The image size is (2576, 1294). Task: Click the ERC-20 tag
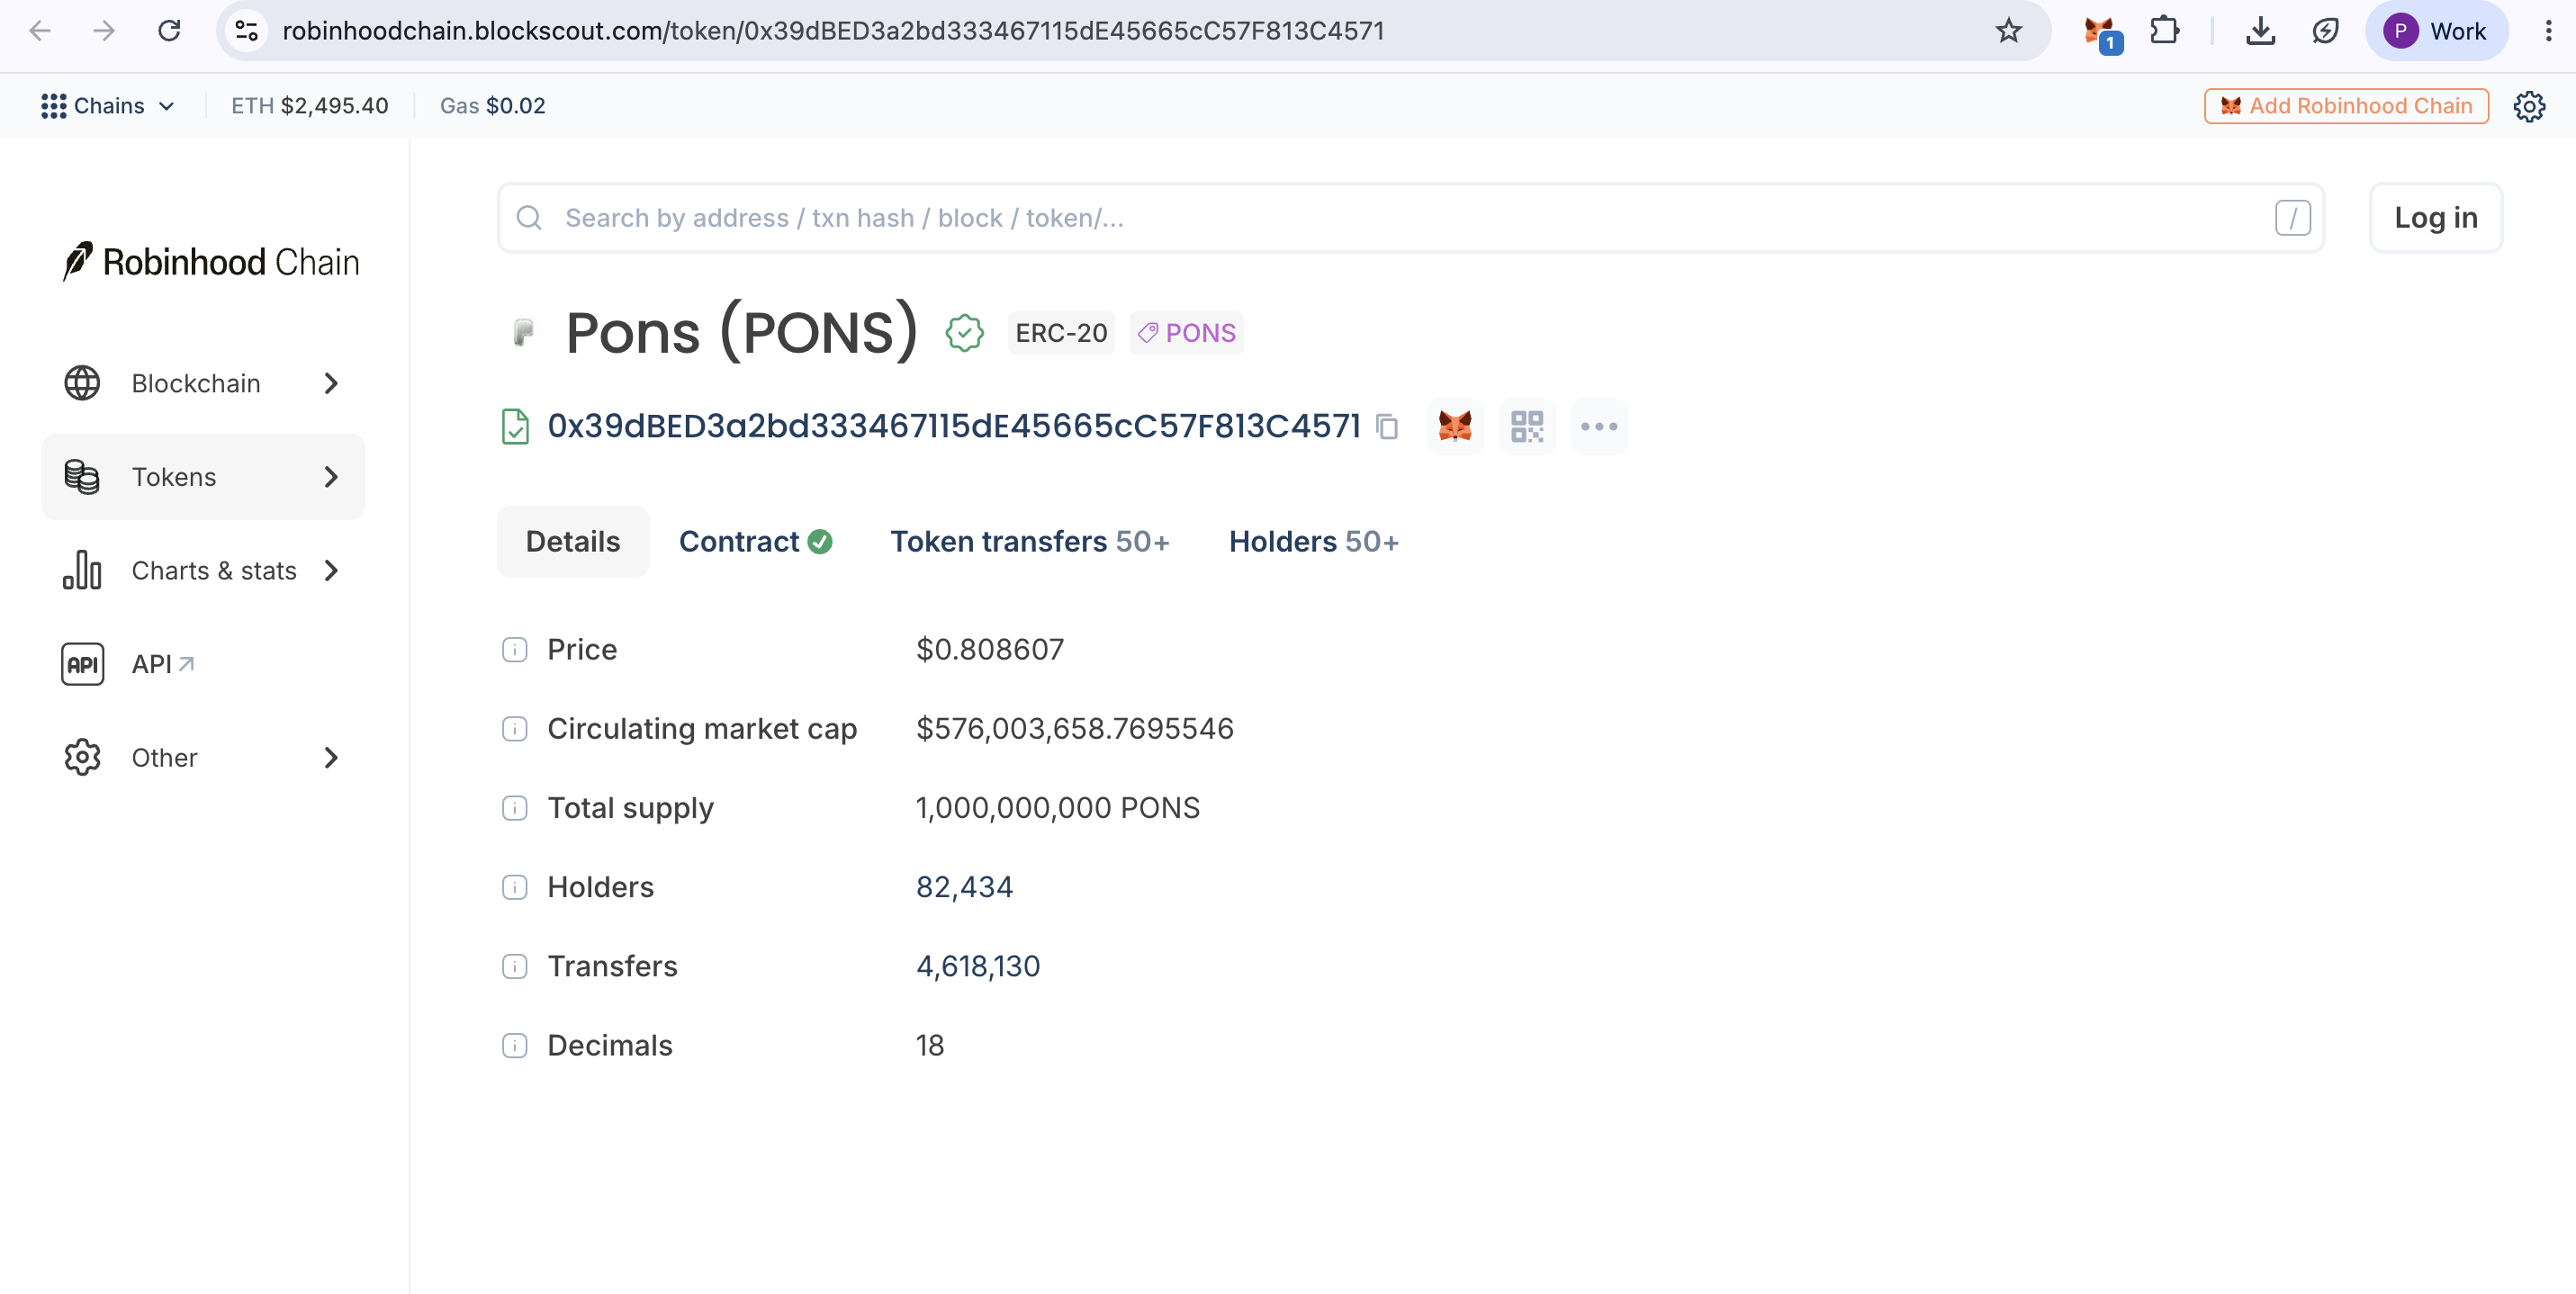(x=1061, y=333)
